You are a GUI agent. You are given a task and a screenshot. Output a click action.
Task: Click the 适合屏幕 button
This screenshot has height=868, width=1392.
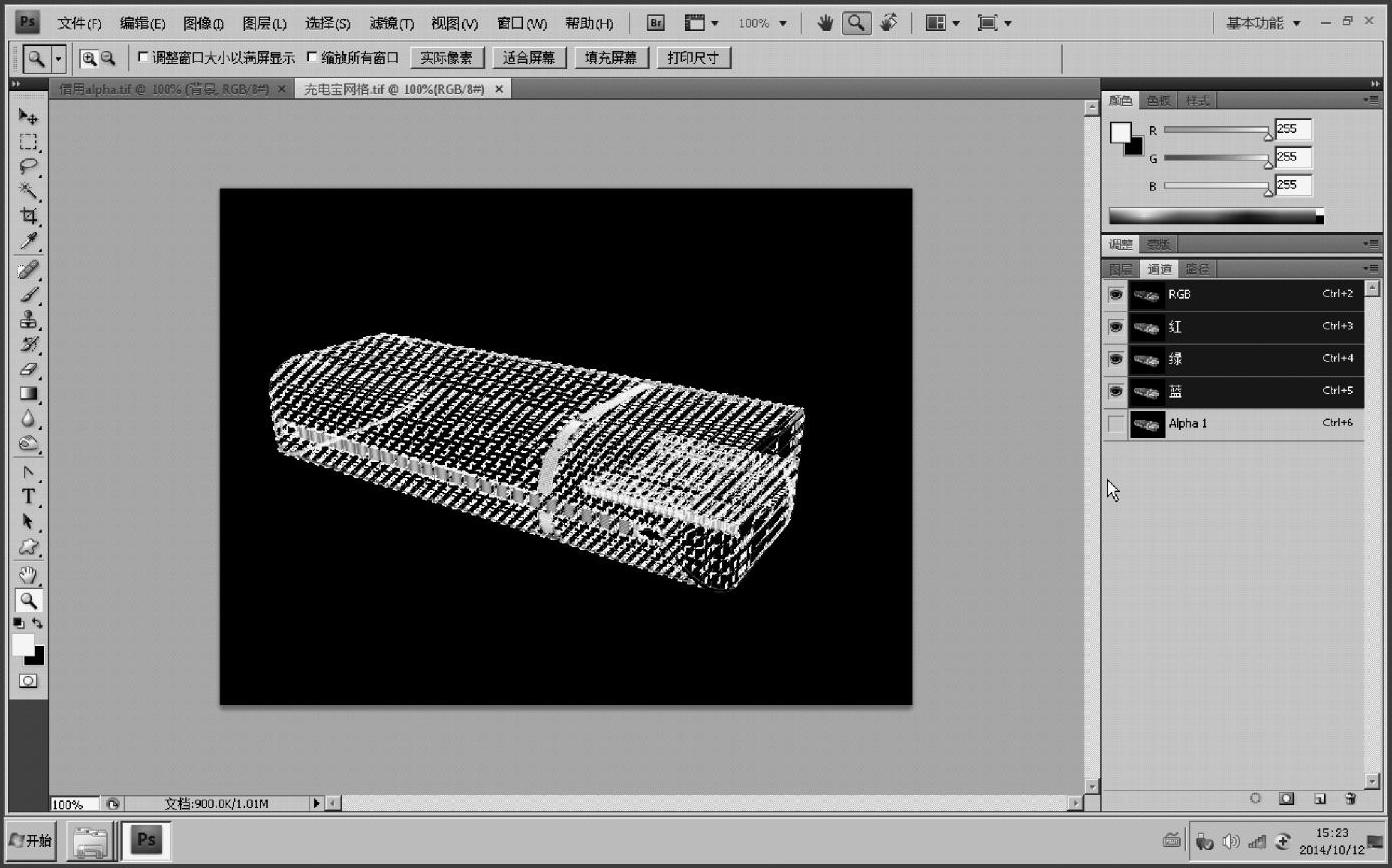coord(529,58)
